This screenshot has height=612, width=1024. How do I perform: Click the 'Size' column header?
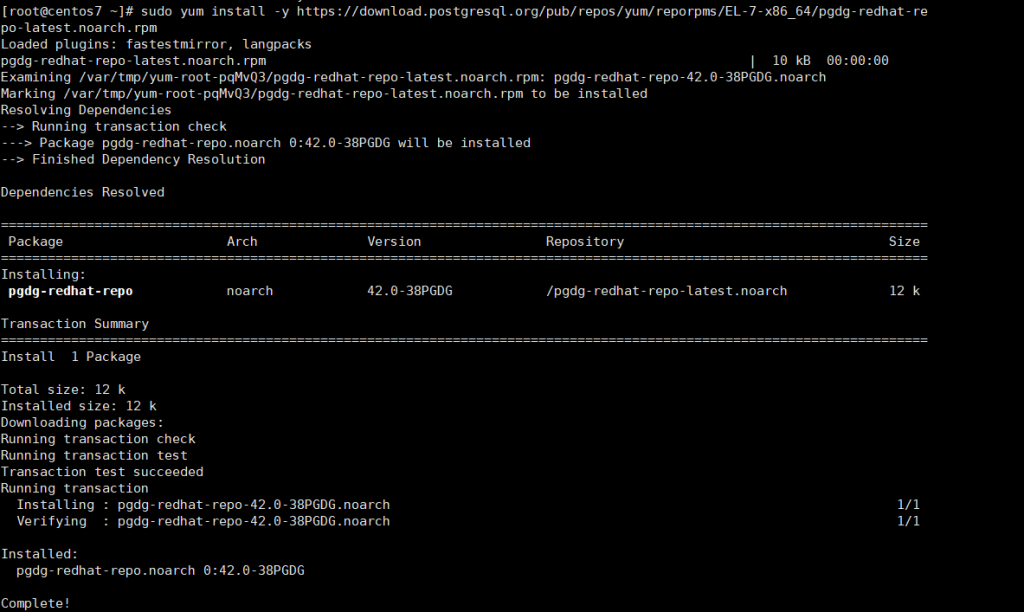coord(904,242)
